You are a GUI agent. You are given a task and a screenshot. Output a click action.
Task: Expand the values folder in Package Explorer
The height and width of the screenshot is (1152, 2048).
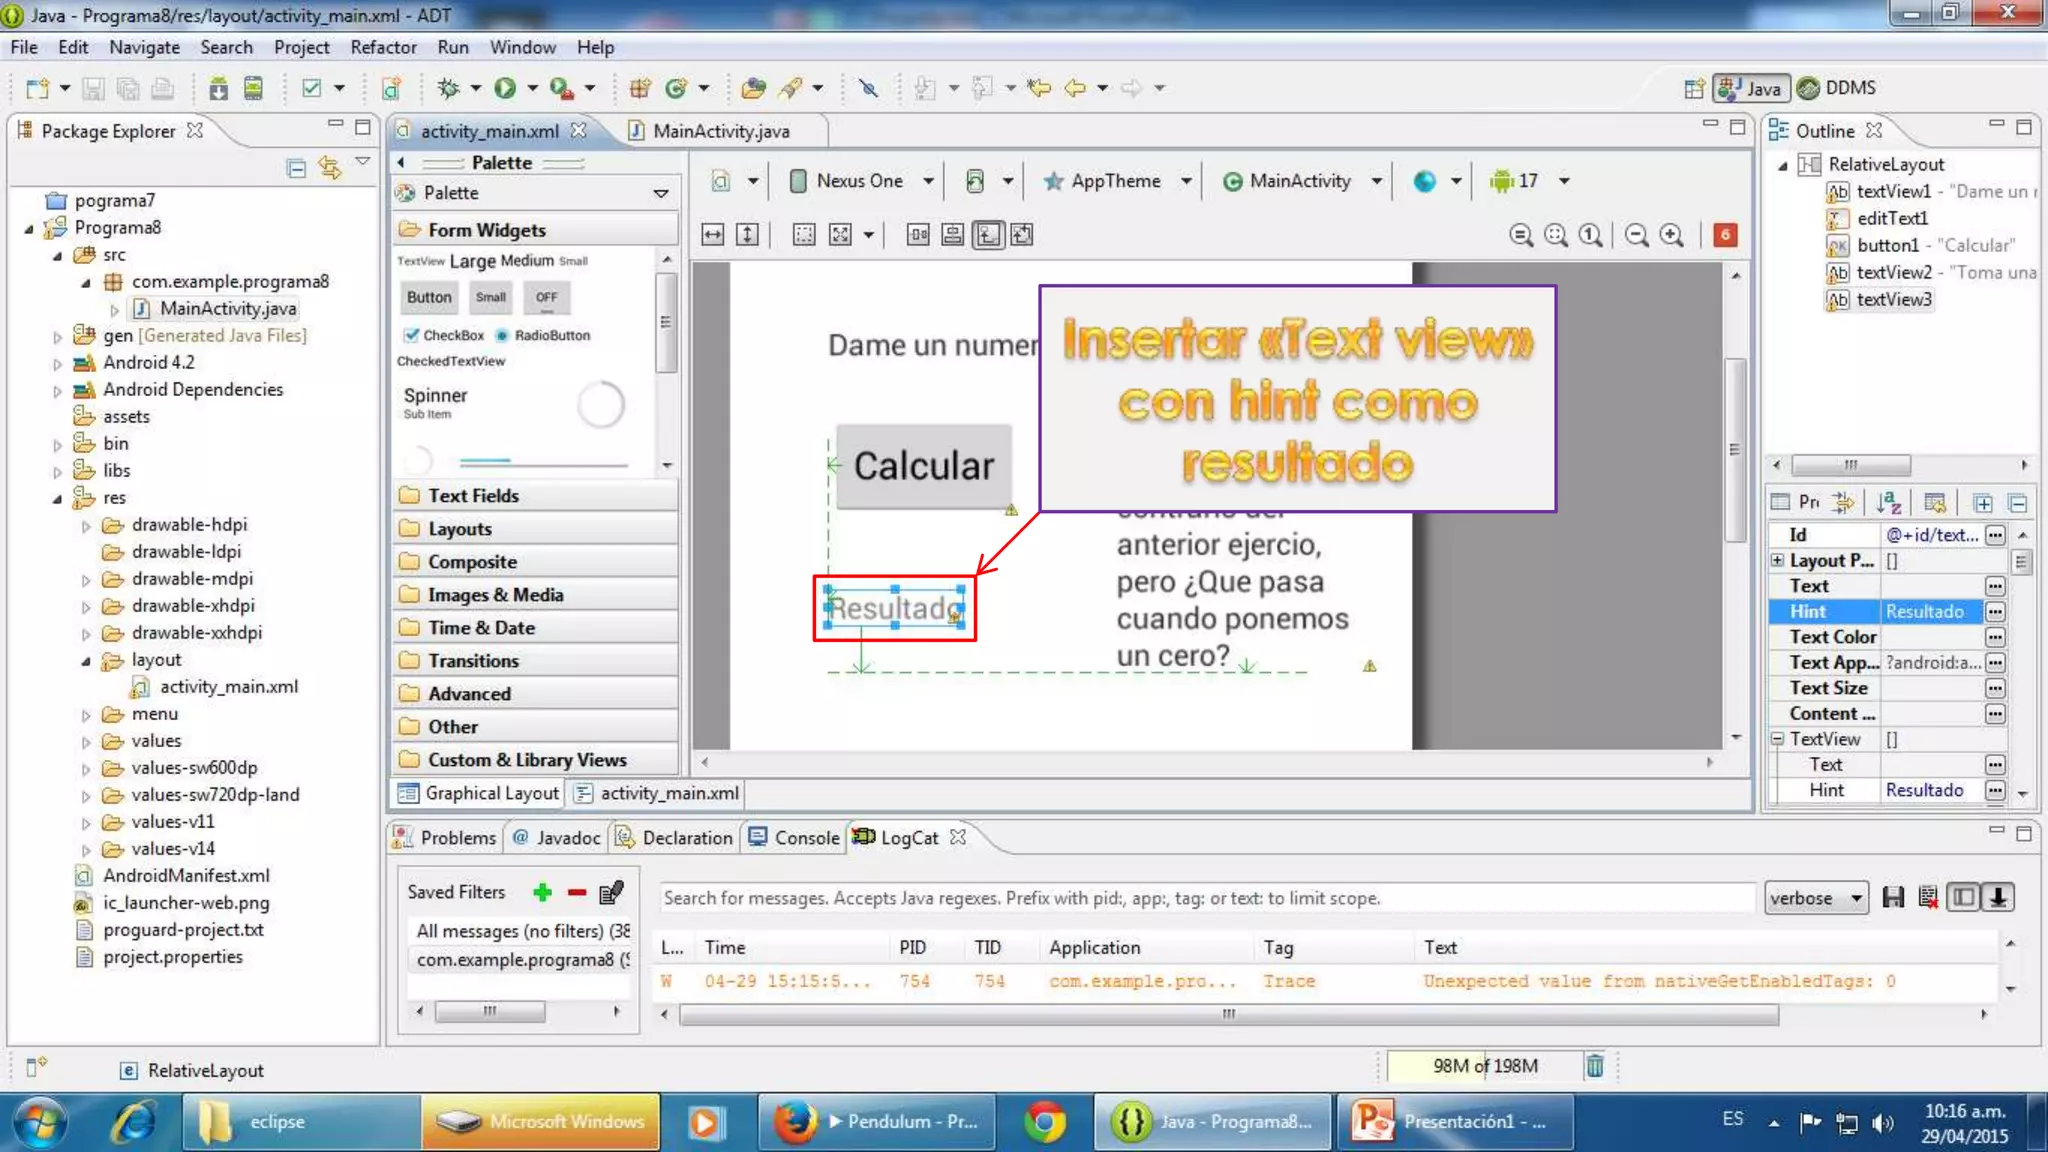[86, 741]
